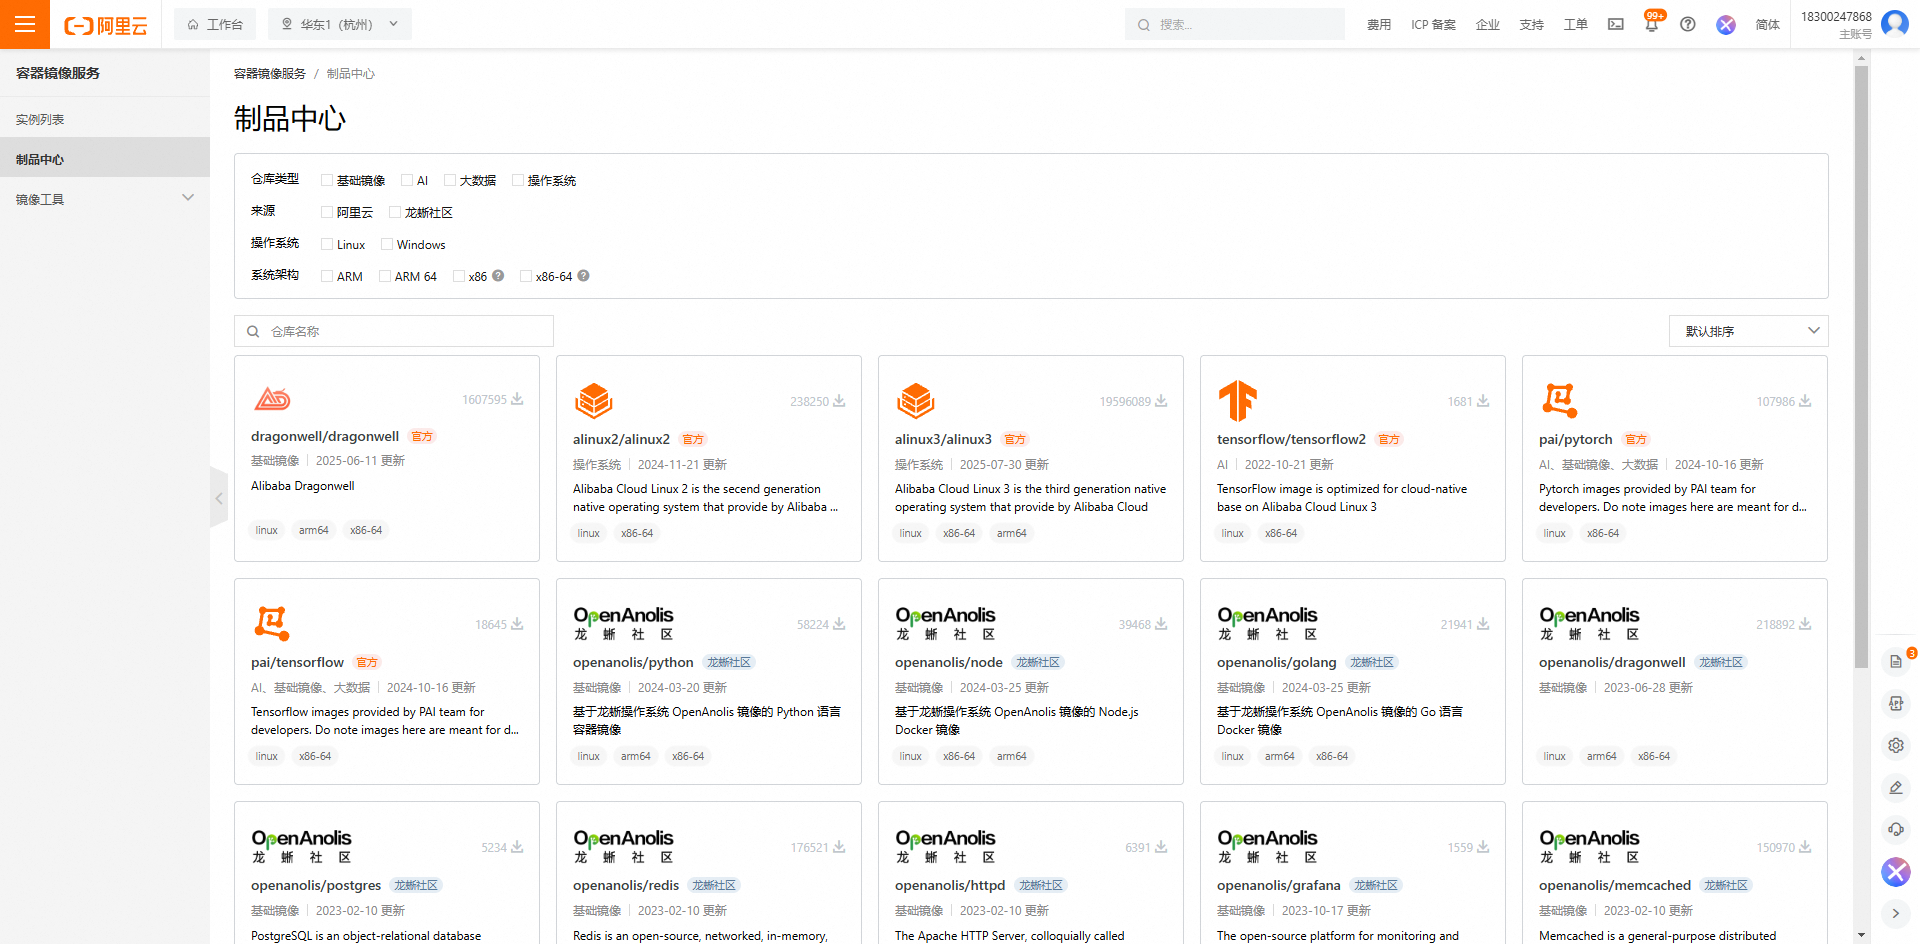The width and height of the screenshot is (1920, 944).
Task: Open the user avatar profile
Action: (x=1895, y=23)
